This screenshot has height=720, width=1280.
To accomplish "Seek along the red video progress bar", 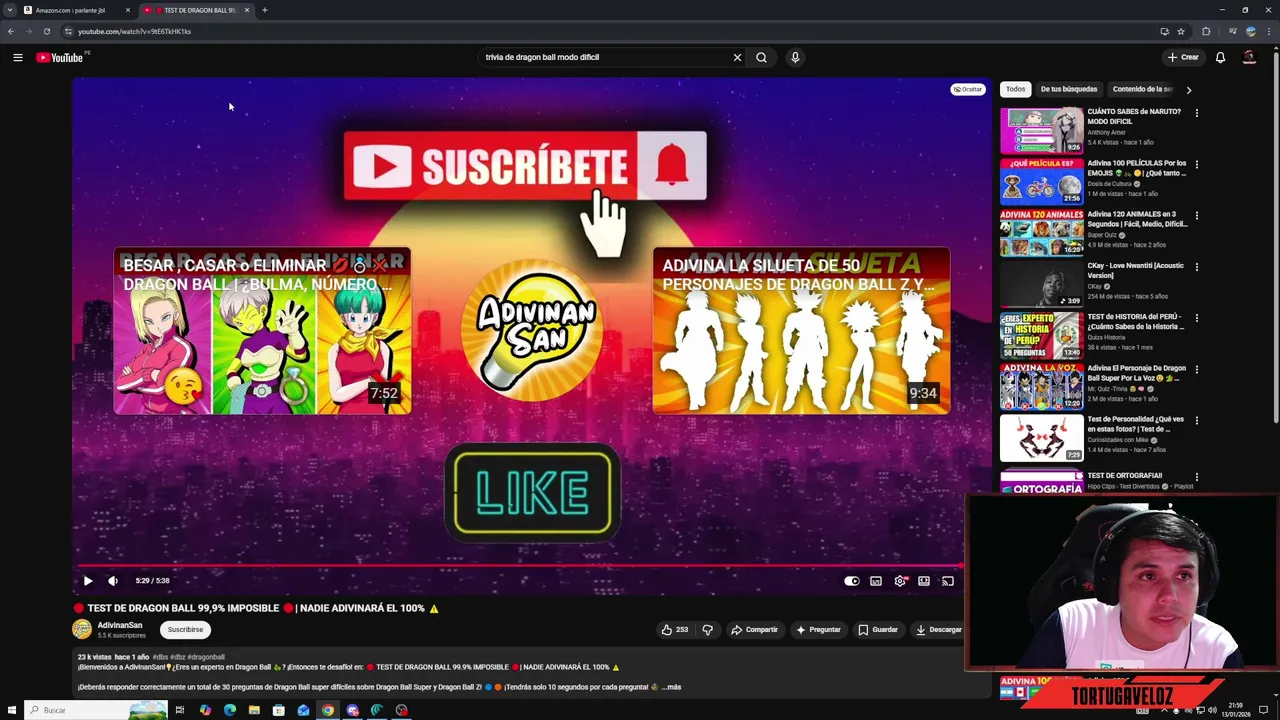I will (x=520, y=566).
